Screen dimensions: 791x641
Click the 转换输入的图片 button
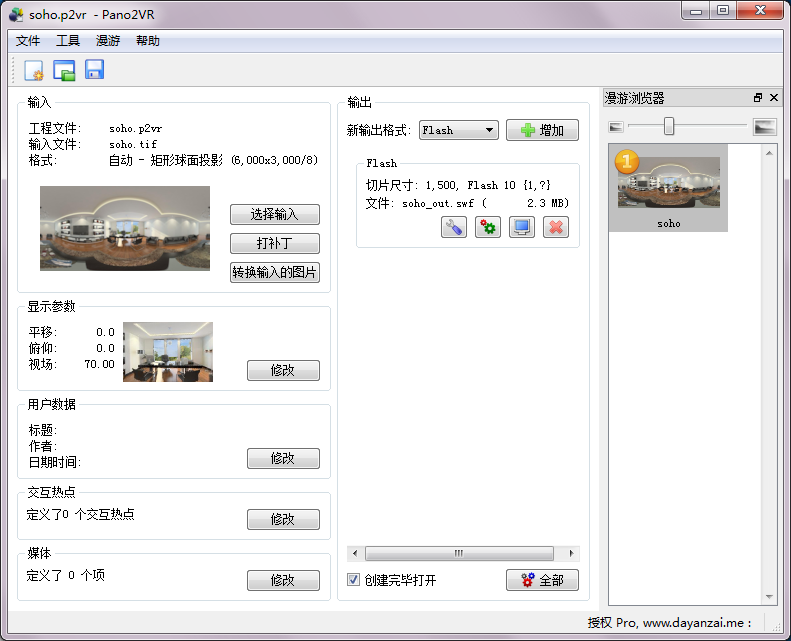275,272
